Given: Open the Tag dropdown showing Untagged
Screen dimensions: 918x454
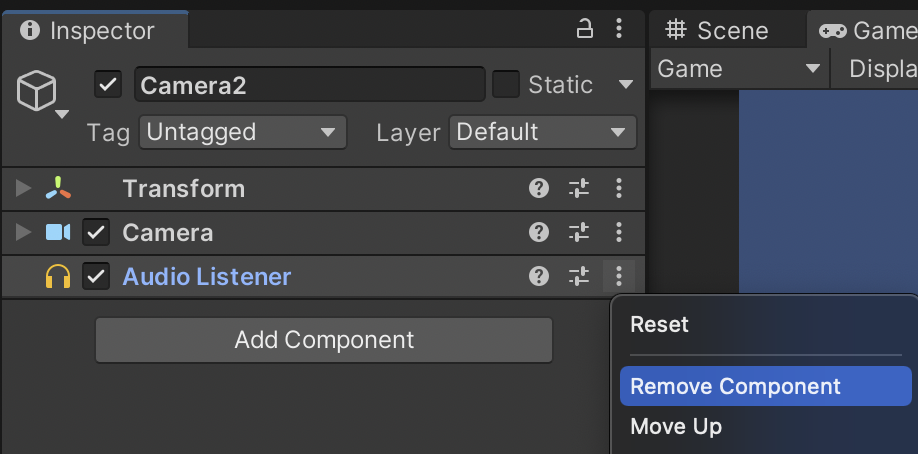Looking at the screenshot, I should point(242,132).
